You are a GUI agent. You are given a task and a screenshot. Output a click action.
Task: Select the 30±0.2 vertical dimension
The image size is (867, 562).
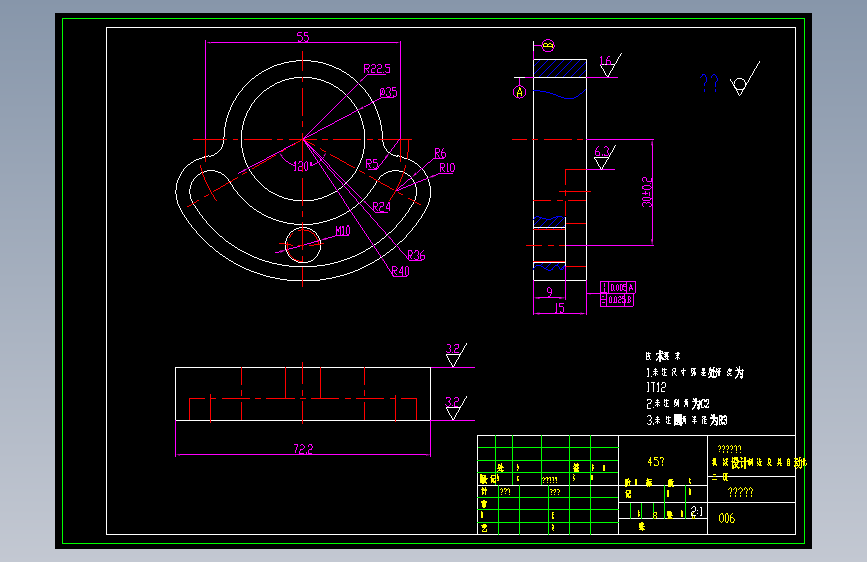pos(647,192)
